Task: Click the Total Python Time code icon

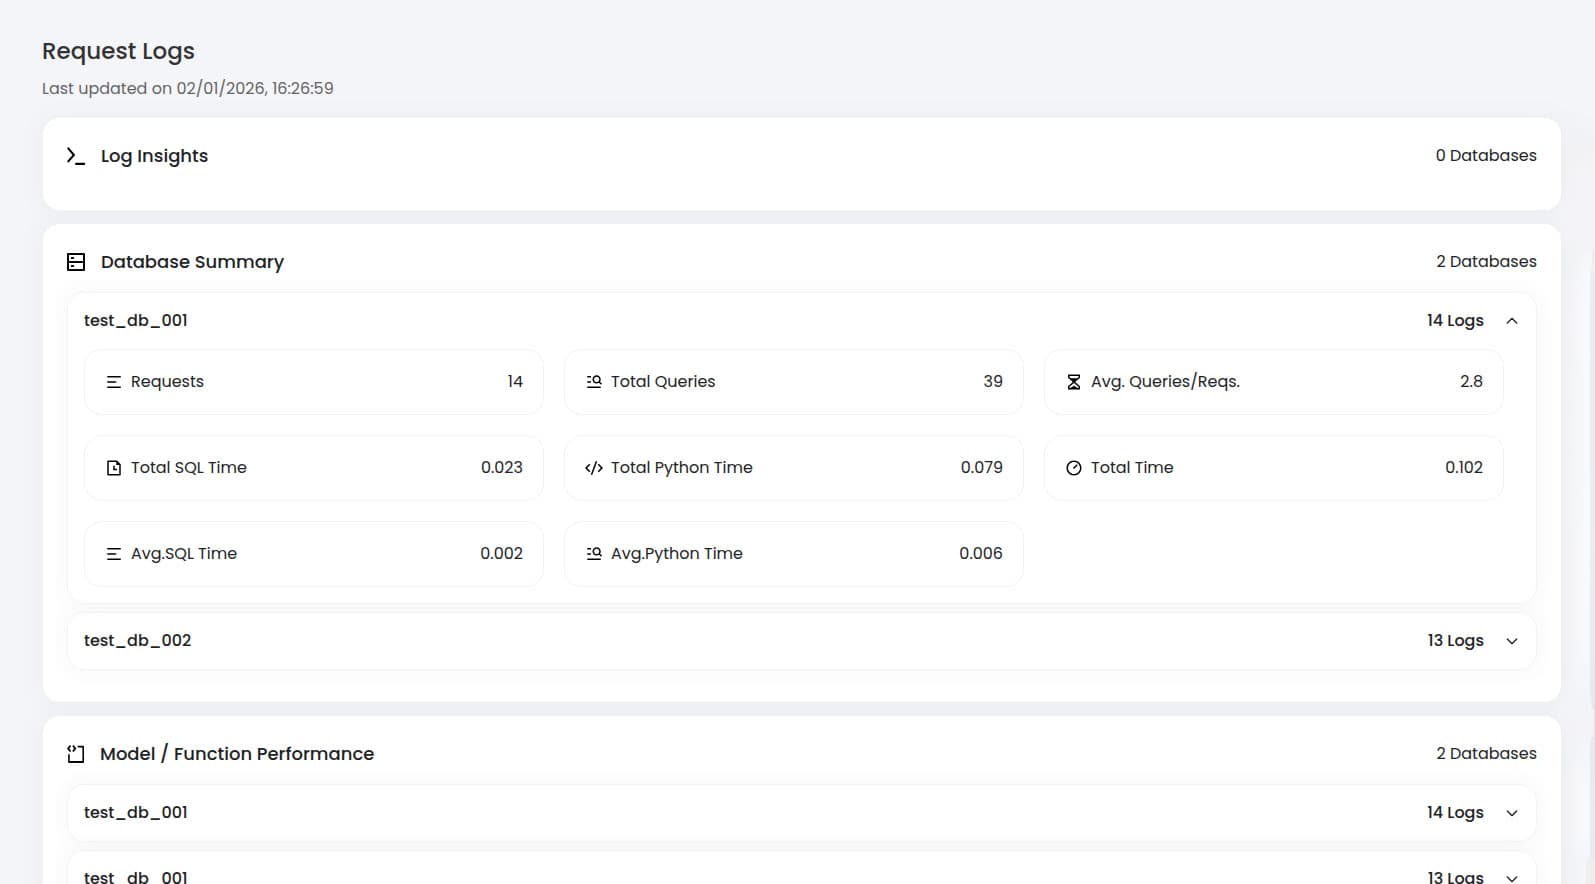Action: point(594,468)
